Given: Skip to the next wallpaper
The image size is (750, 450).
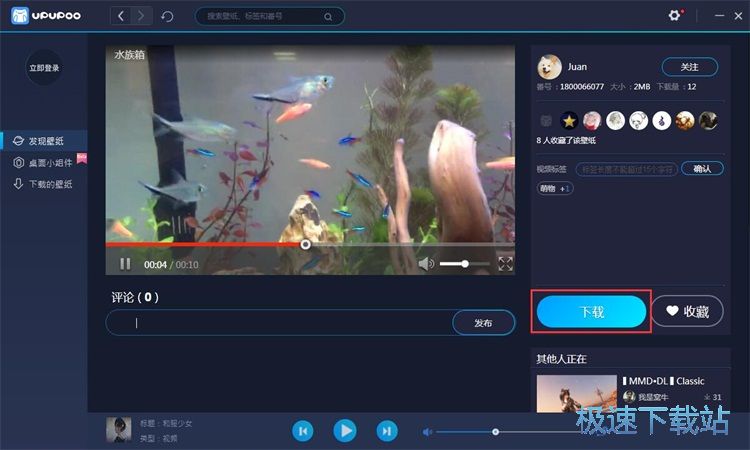Looking at the screenshot, I should pyautogui.click(x=387, y=431).
